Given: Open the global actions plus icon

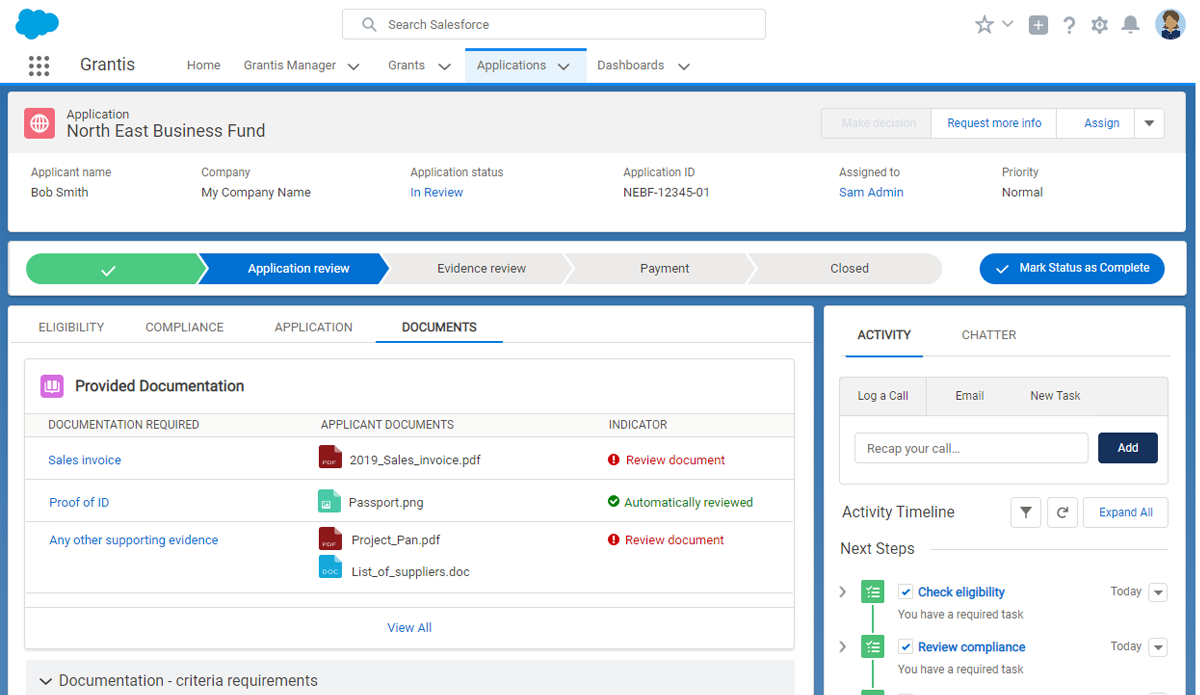Looking at the screenshot, I should click(1038, 25).
